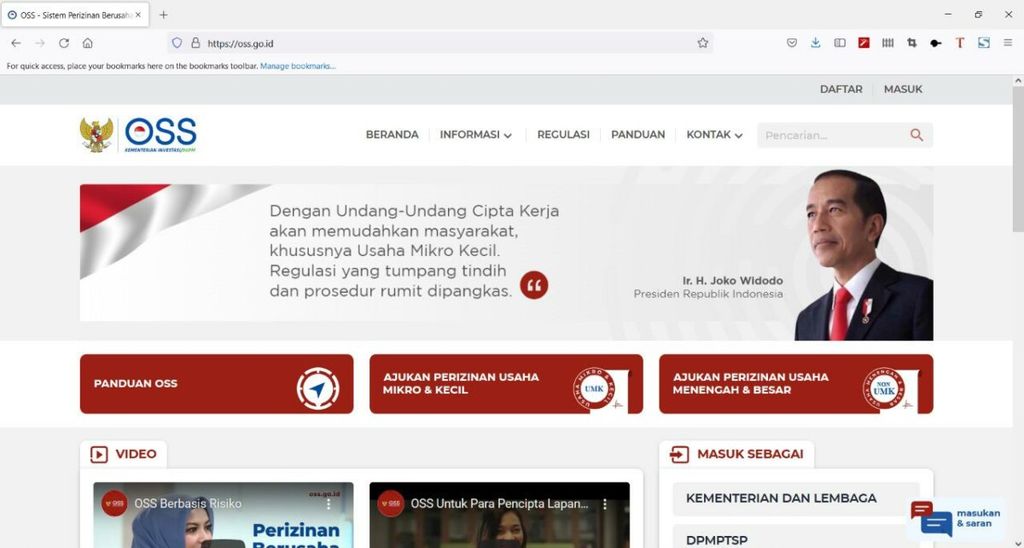Click the Joko Widodo banner image

tap(506, 253)
